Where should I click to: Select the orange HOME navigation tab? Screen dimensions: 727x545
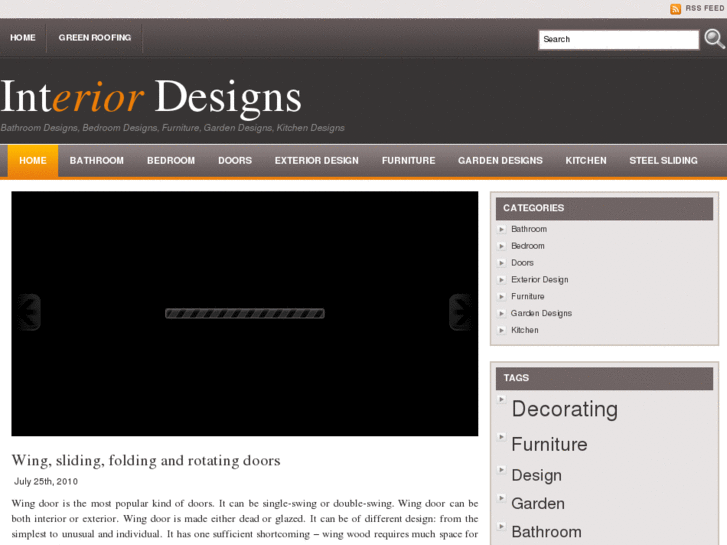coord(32,160)
